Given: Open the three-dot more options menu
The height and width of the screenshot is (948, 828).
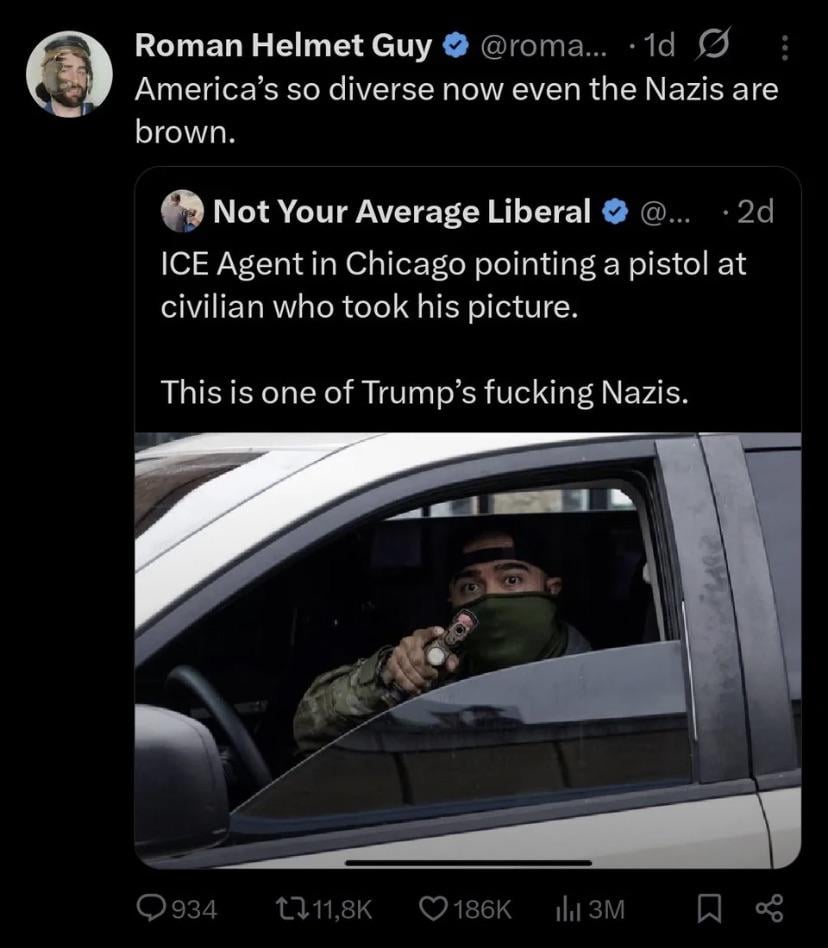Looking at the screenshot, I should coord(784,48).
